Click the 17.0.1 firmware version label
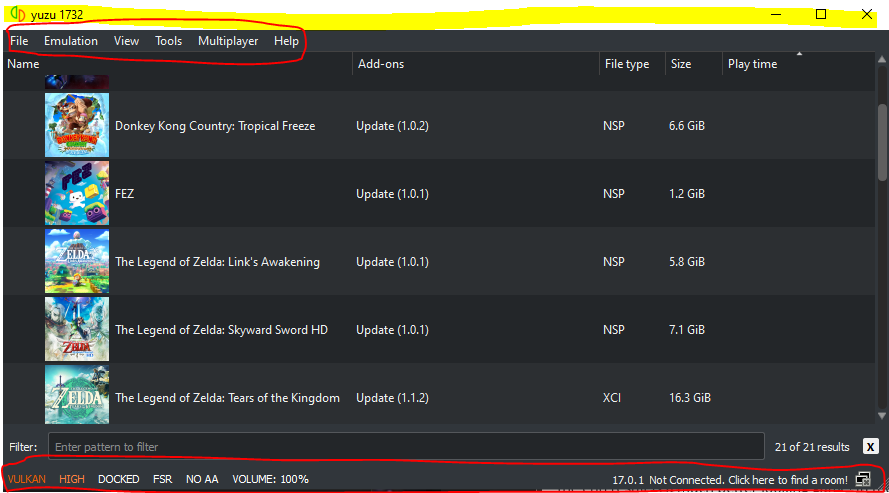The width and height of the screenshot is (889, 493). [628, 480]
